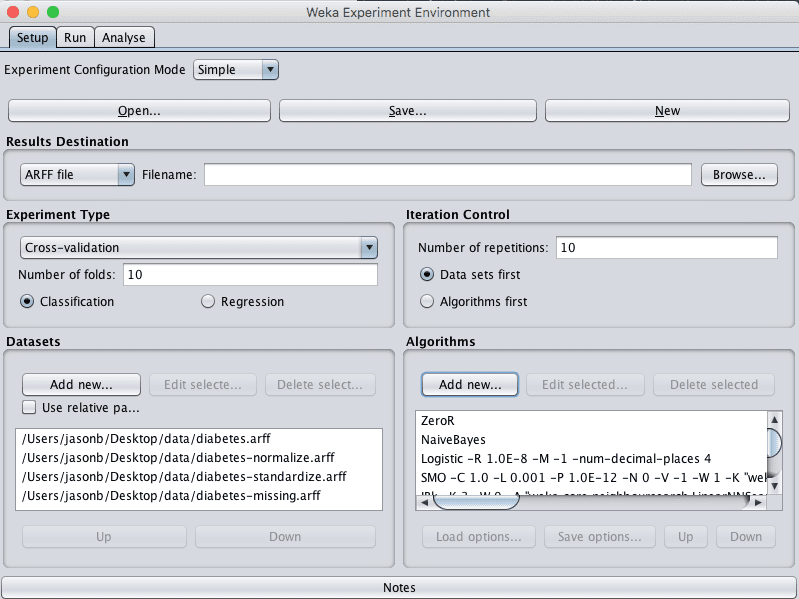Click Save options... button
799x599 pixels.
[x=600, y=537]
